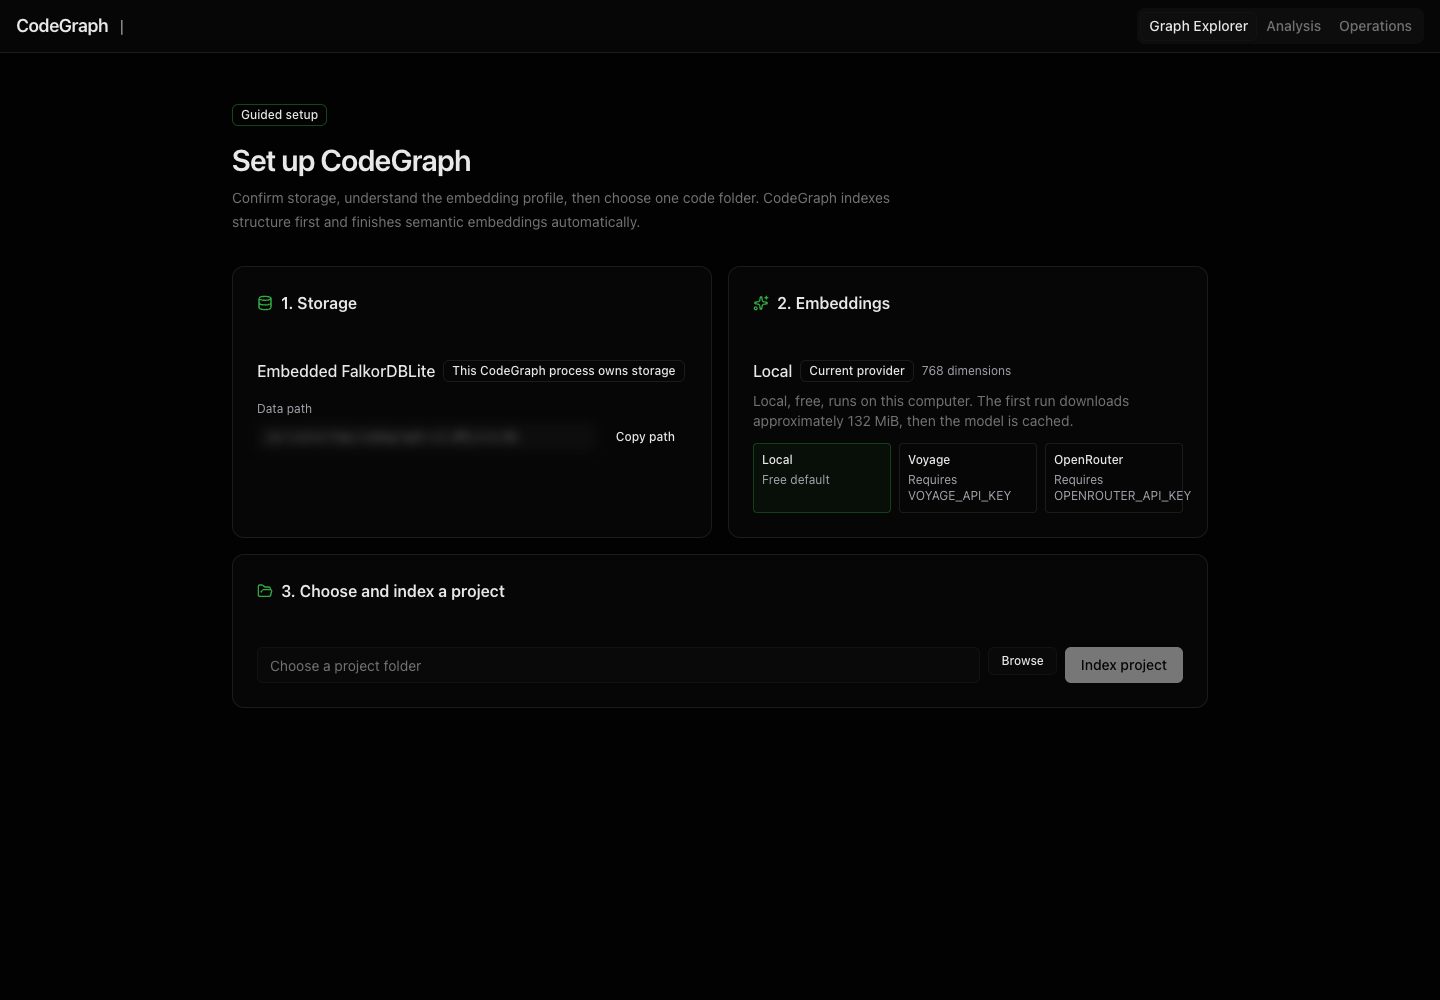The height and width of the screenshot is (1000, 1440).
Task: Click the 2. Embeddings heading
Action: pos(833,303)
